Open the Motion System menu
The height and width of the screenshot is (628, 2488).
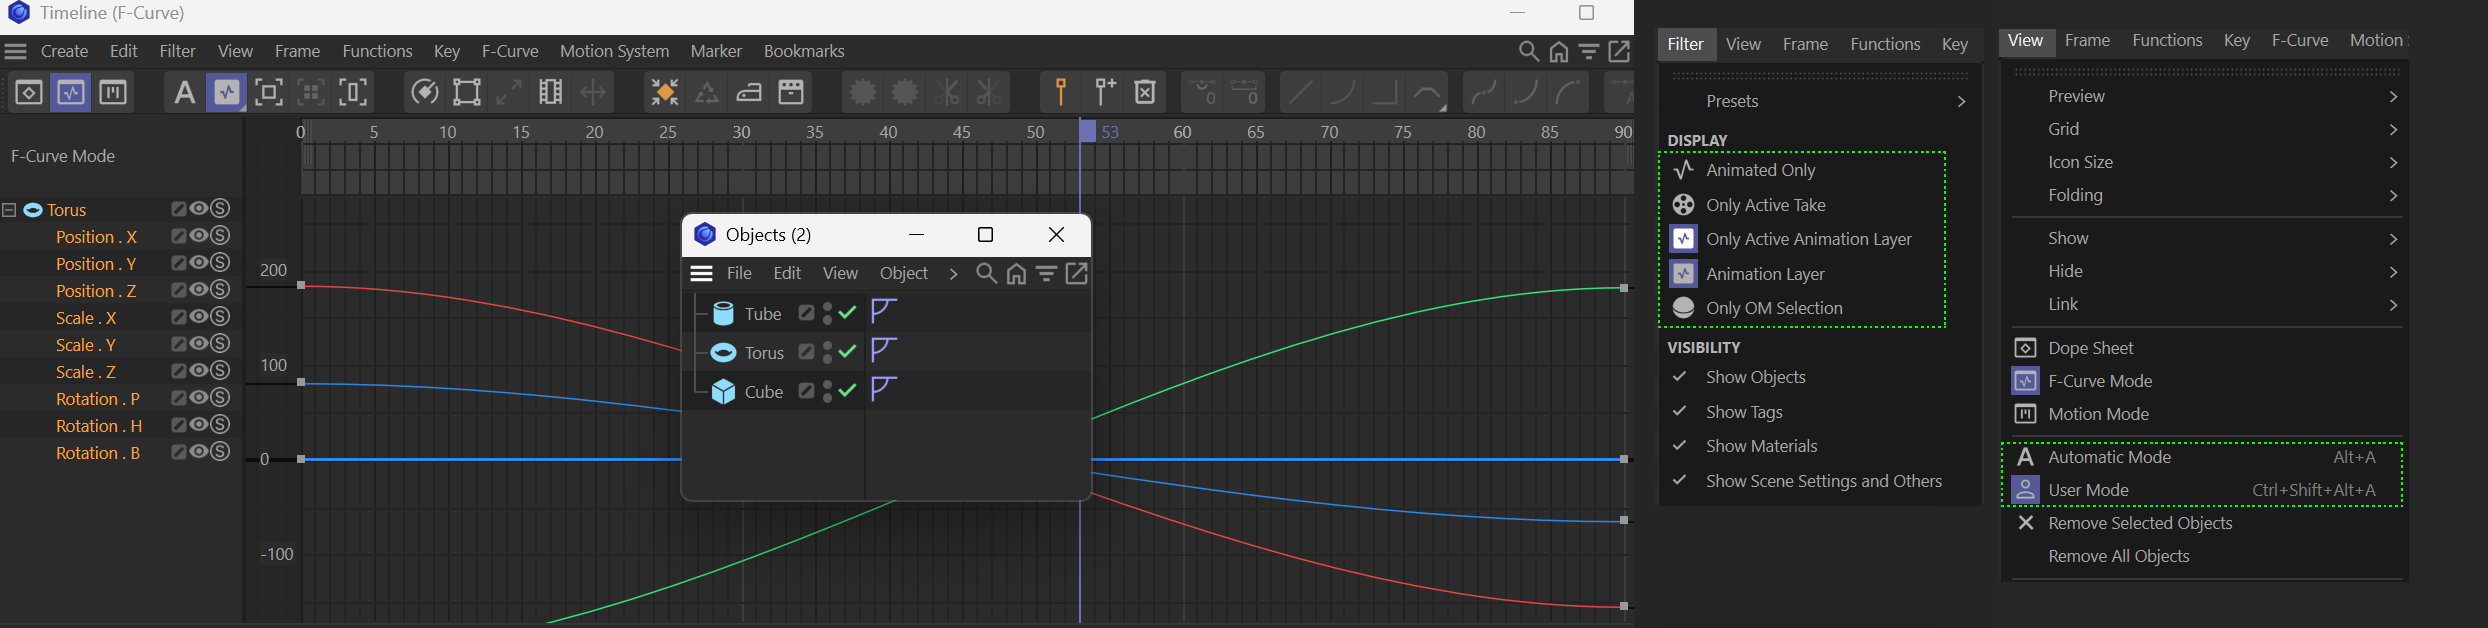coord(614,51)
